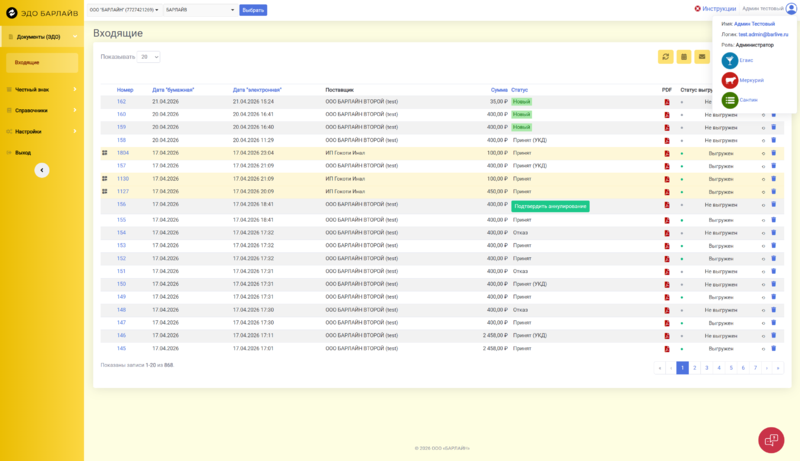The height and width of the screenshot is (461, 800).
Task: Open the red support chat button
Action: (x=771, y=440)
